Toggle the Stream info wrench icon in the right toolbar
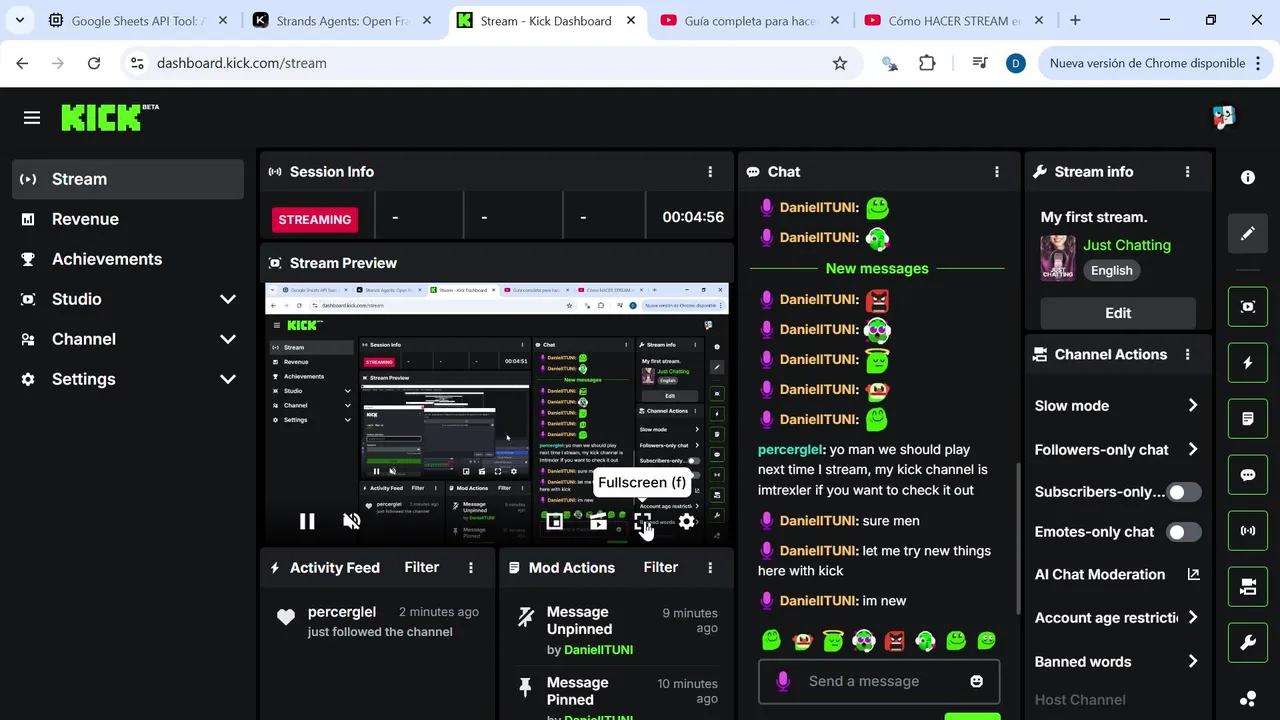 pyautogui.click(x=1248, y=643)
